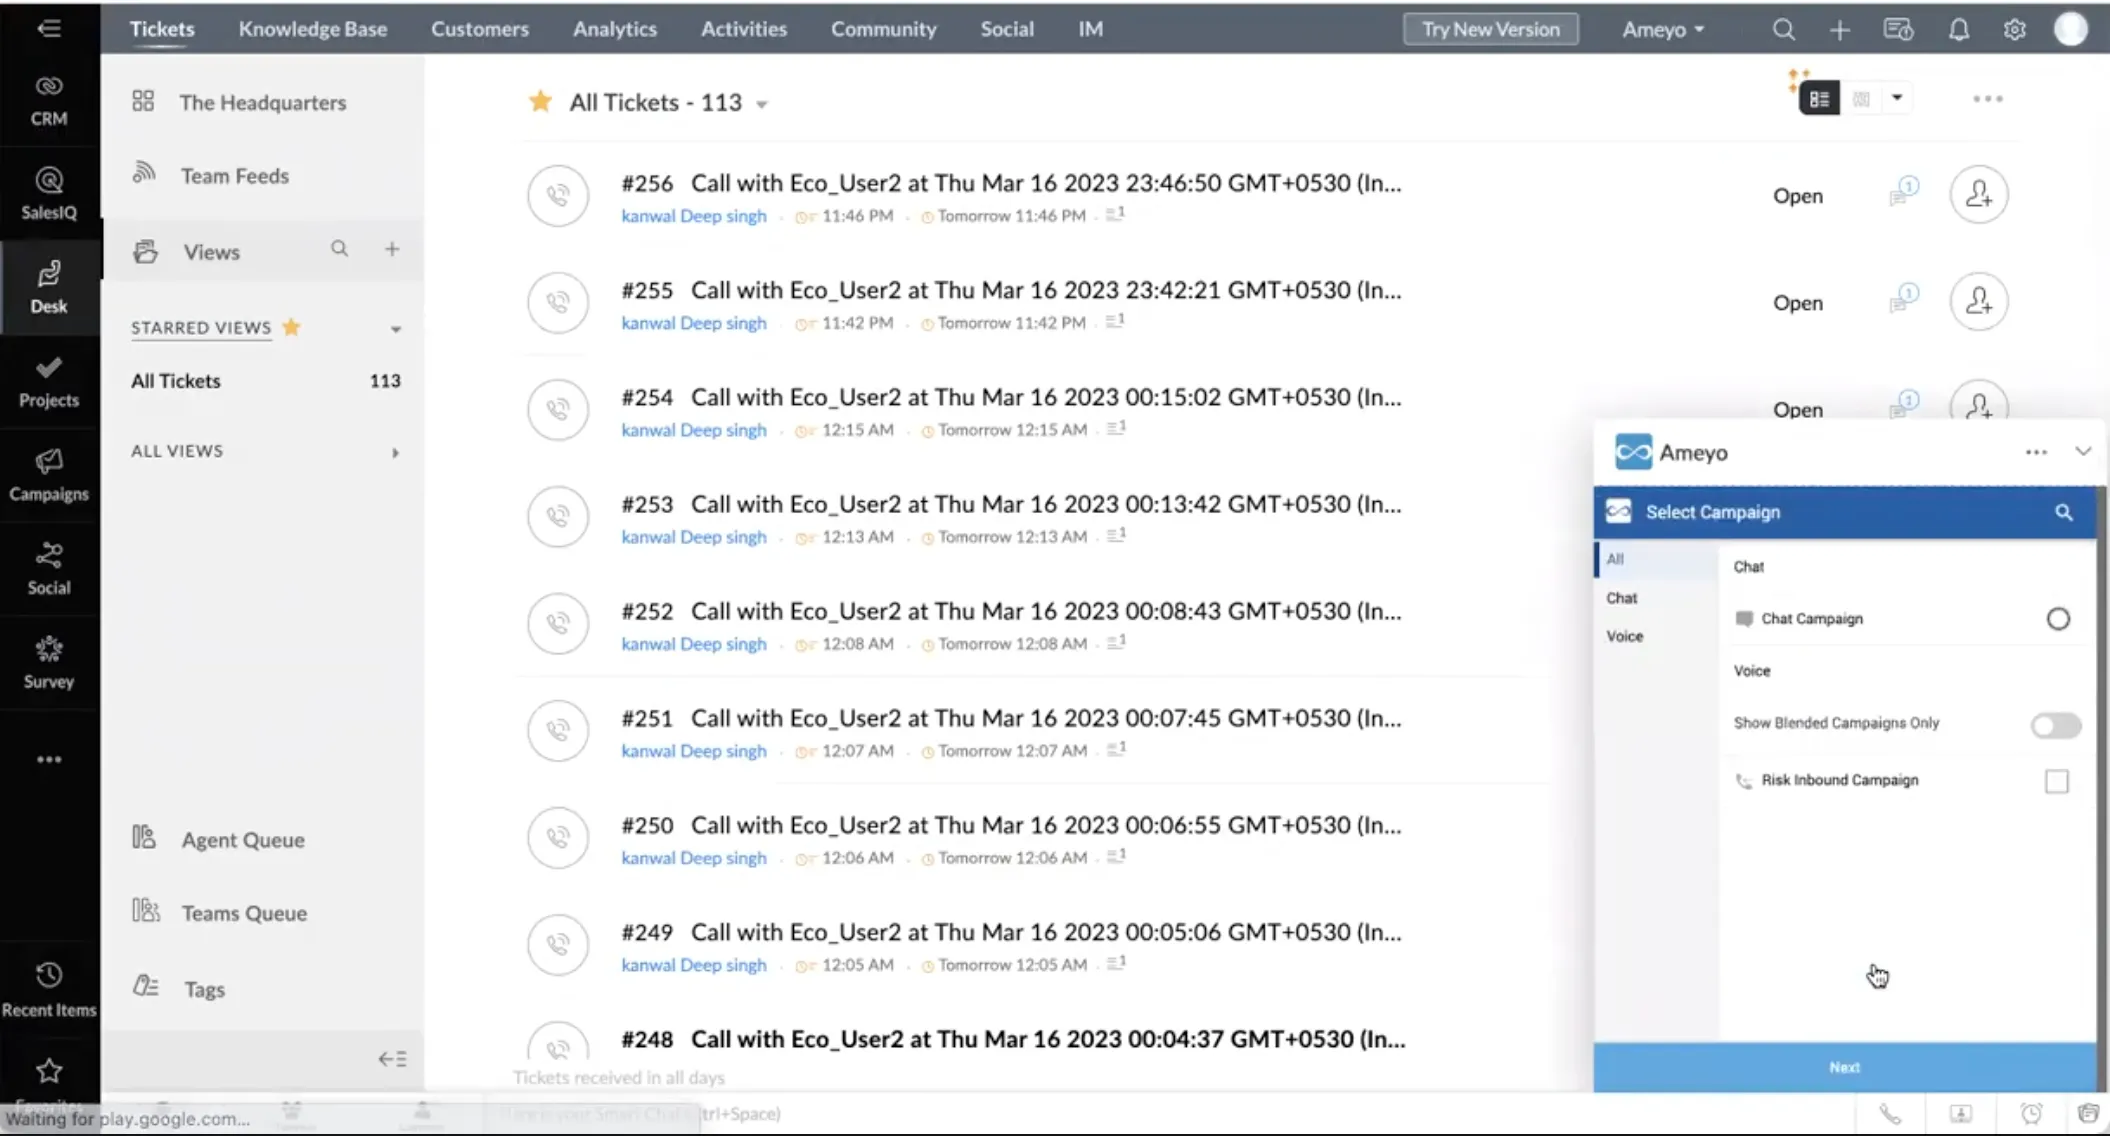Toggle the All Tickets star favorite
This screenshot has width=2110, height=1136.
540,101
